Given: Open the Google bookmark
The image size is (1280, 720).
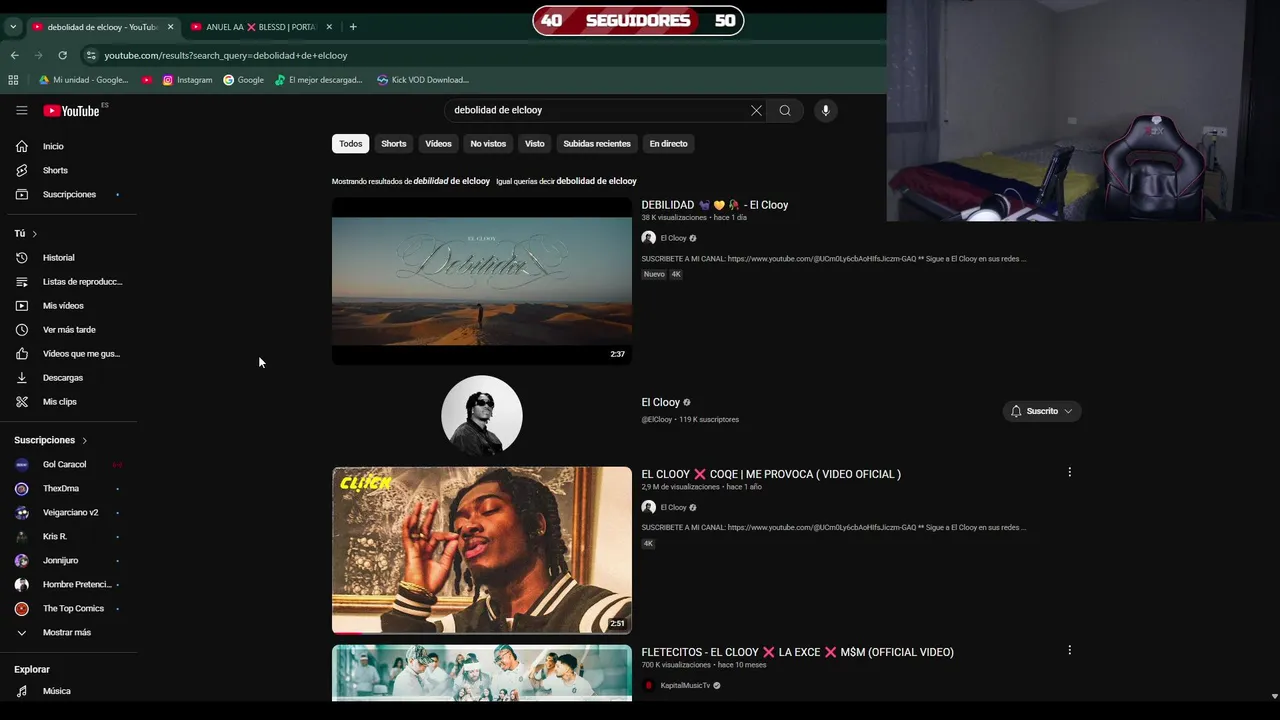Looking at the screenshot, I should [244, 80].
